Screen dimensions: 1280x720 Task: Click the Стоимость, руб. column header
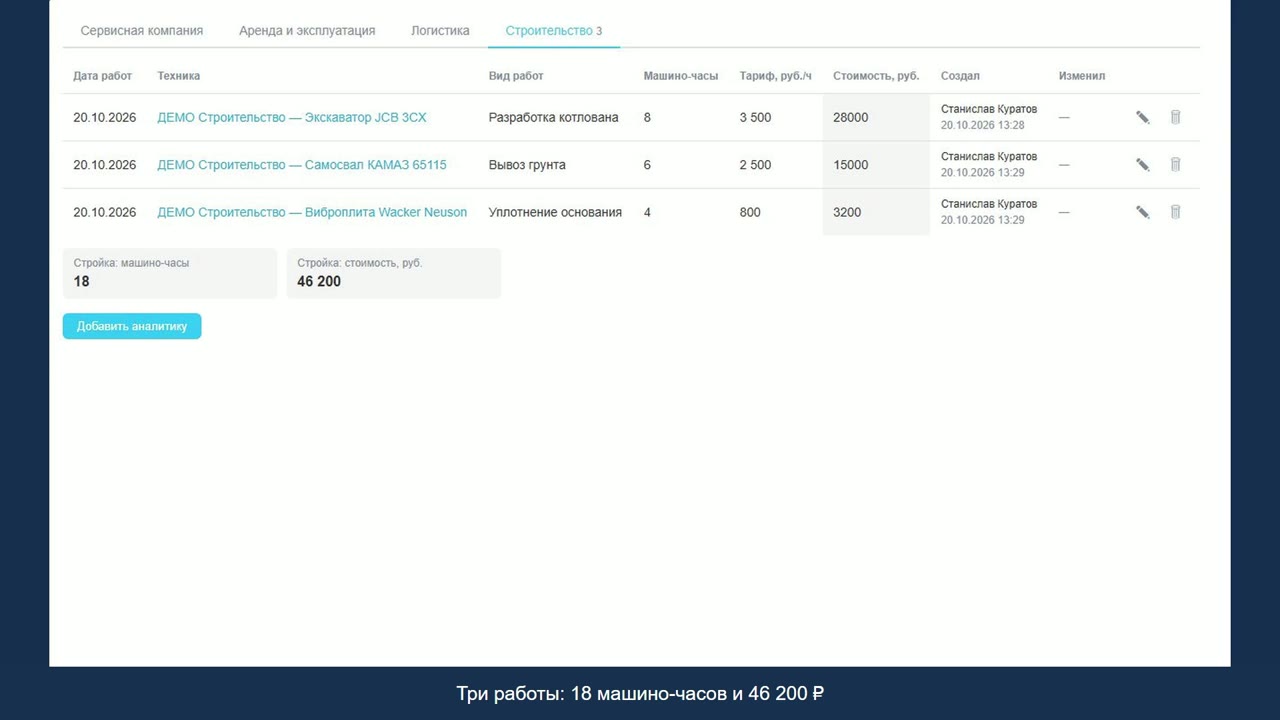pos(876,76)
